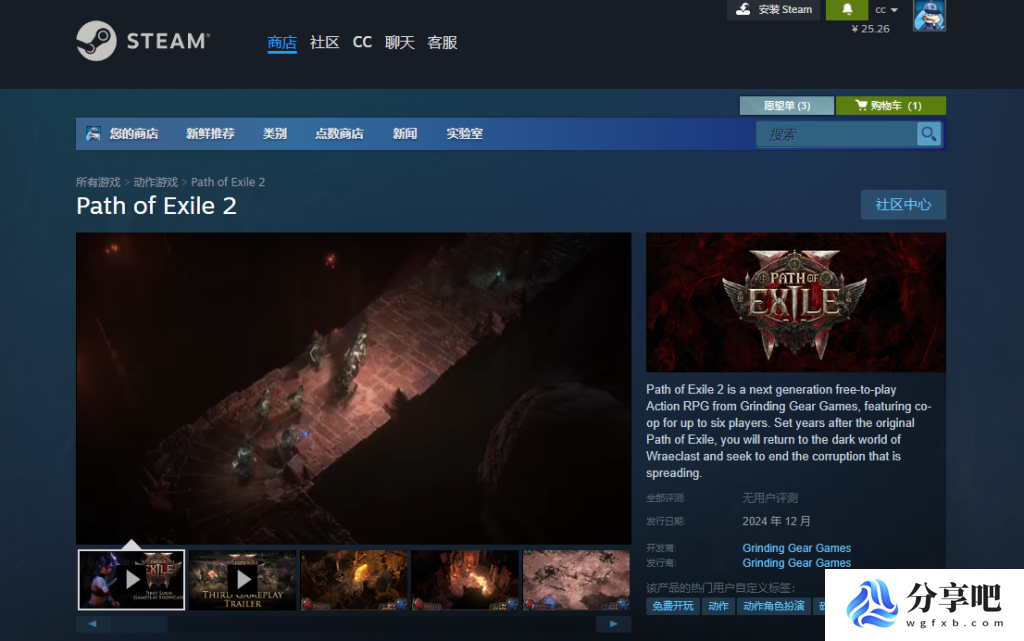Go to 客服 support
The image size is (1024, 641).
(x=442, y=42)
